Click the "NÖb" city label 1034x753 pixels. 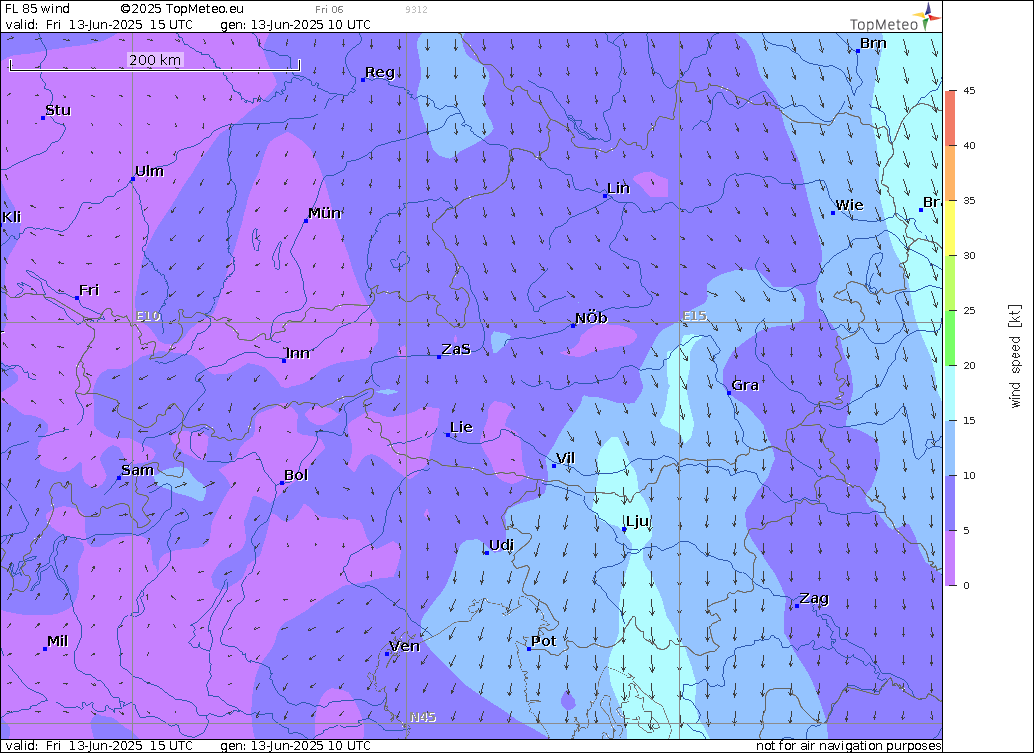[591, 318]
